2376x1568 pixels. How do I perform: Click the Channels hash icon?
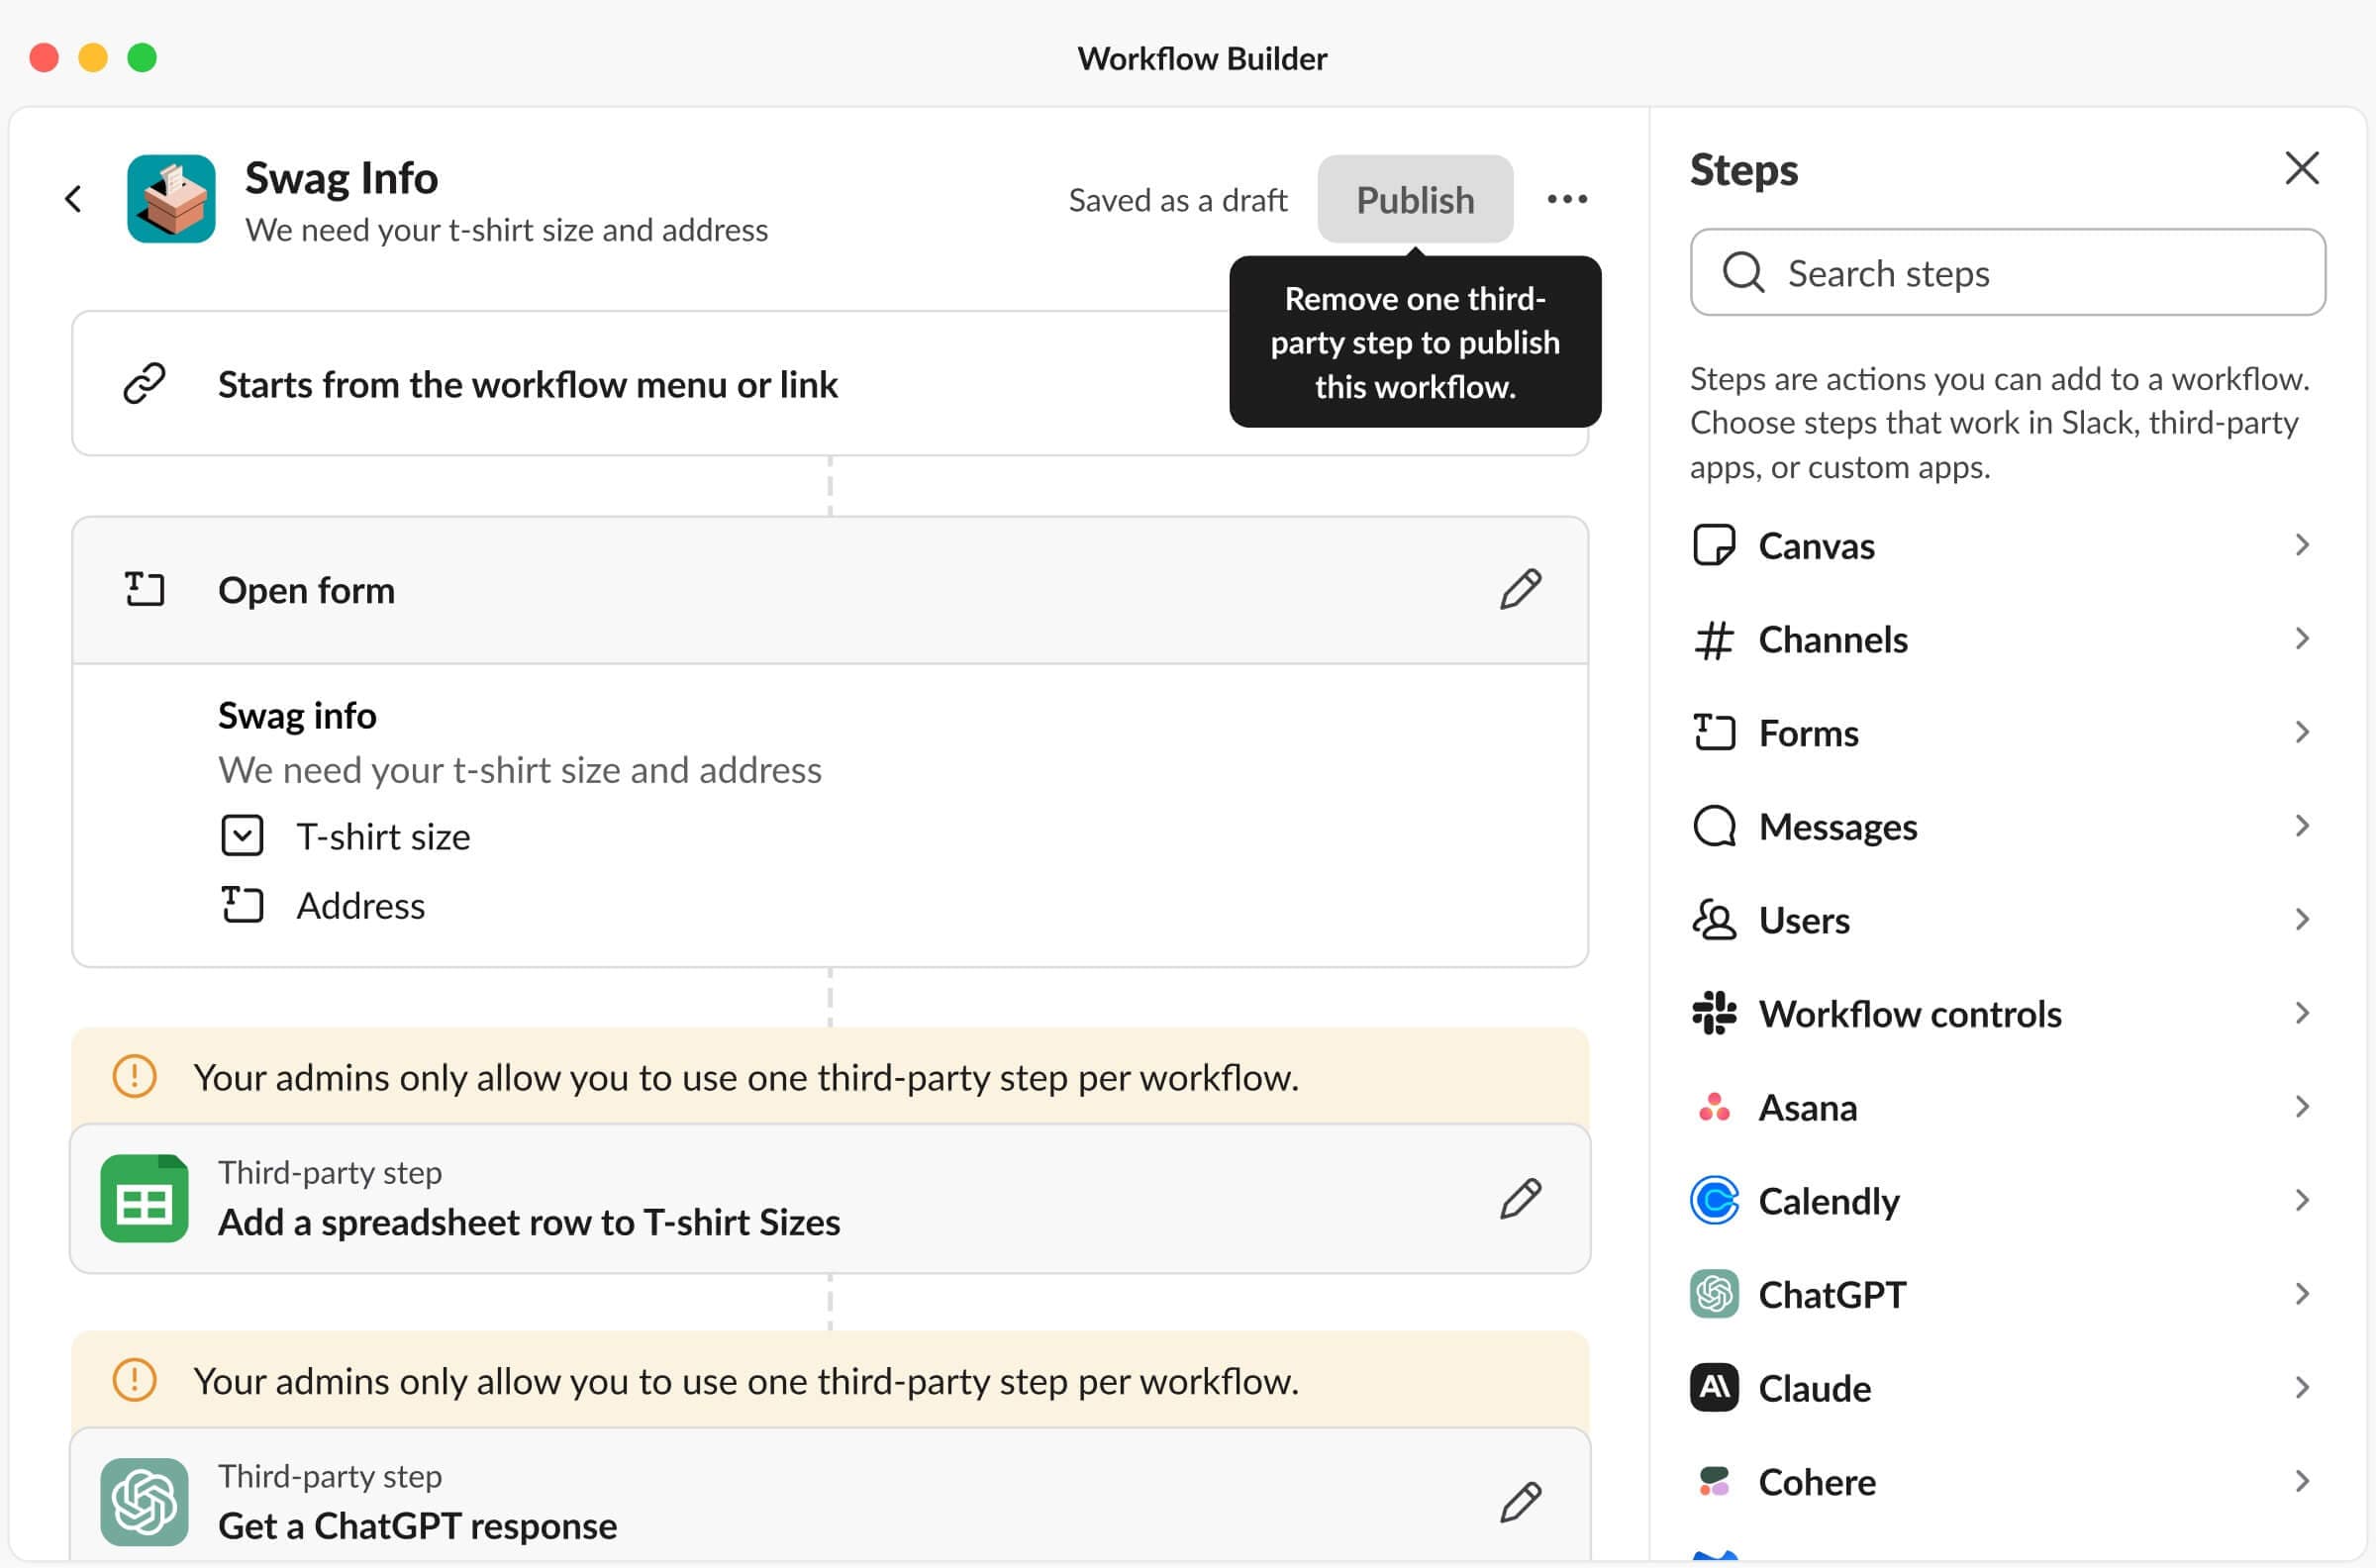1714,640
